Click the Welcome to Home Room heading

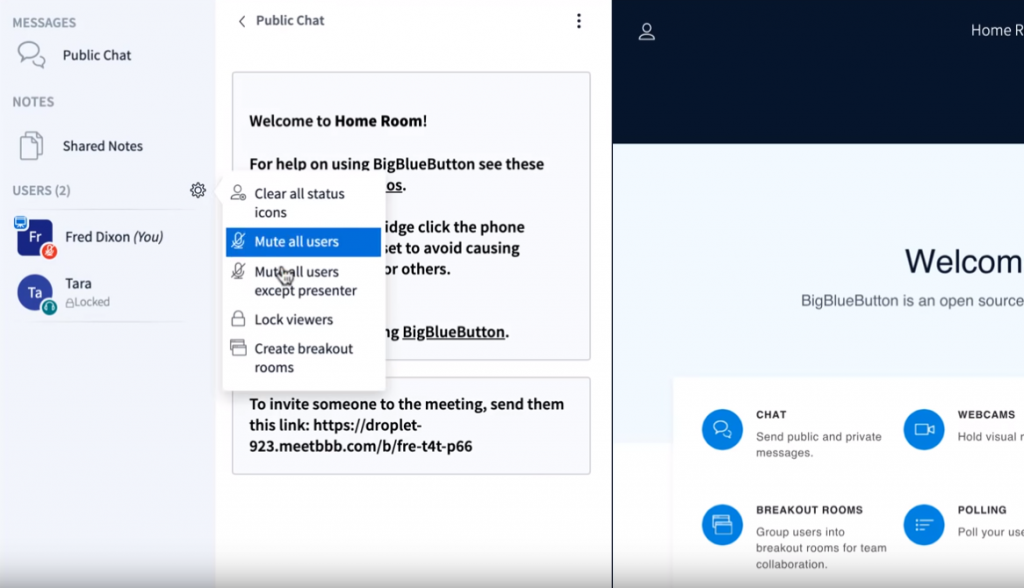point(338,121)
